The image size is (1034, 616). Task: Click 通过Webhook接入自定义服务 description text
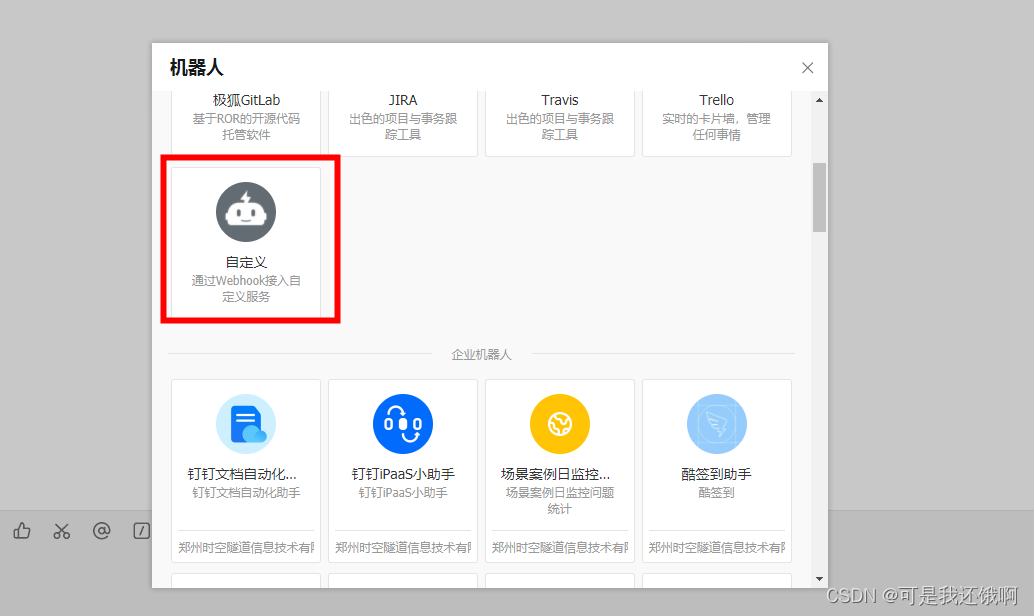246,289
